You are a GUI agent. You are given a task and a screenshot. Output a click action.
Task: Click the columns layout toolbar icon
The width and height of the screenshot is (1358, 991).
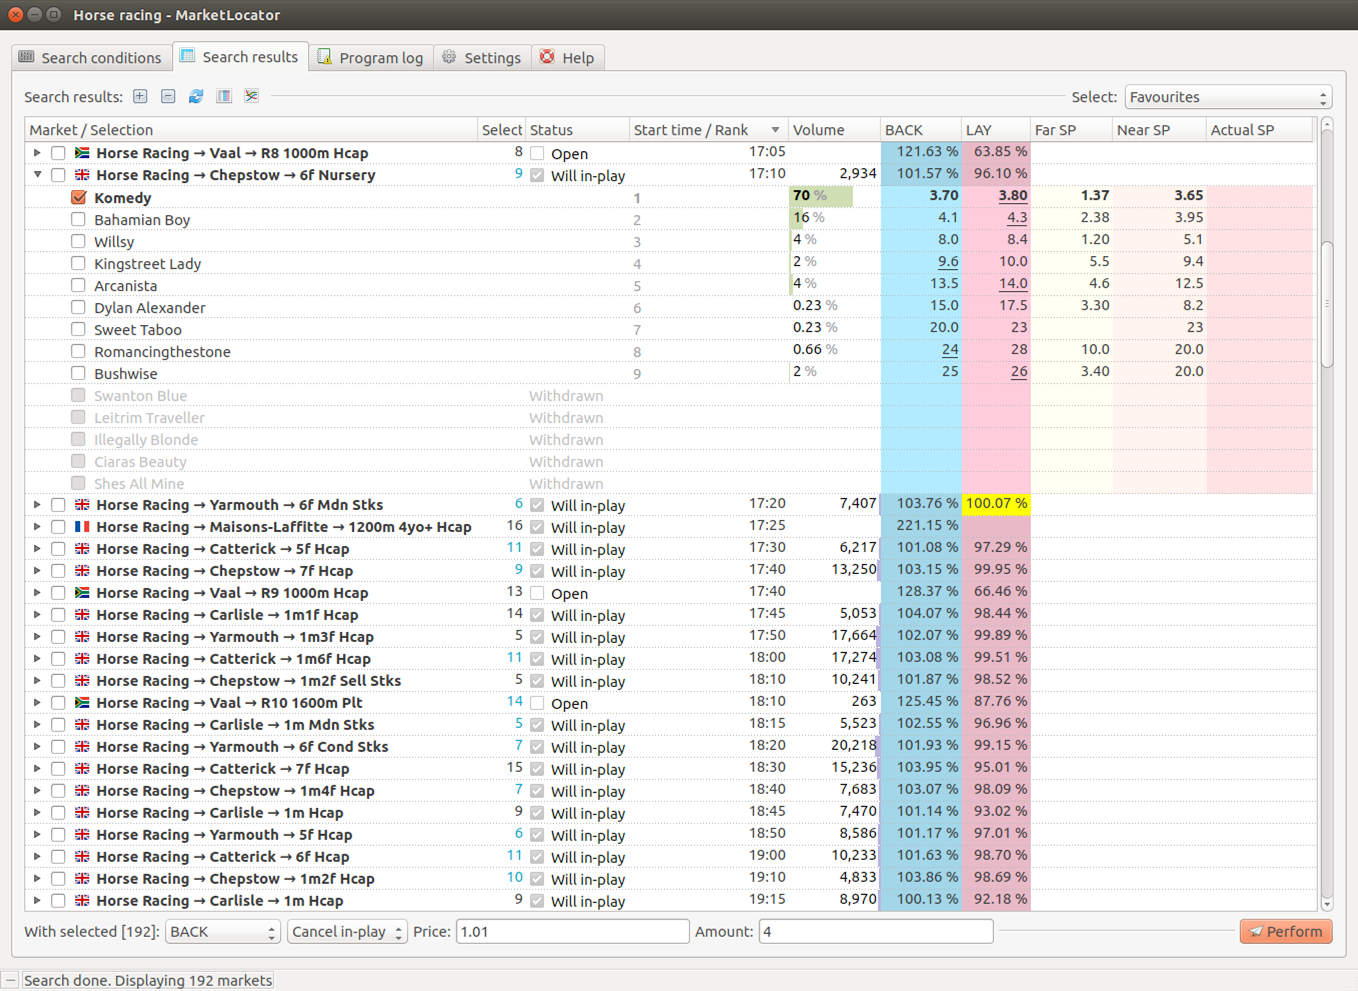[224, 96]
